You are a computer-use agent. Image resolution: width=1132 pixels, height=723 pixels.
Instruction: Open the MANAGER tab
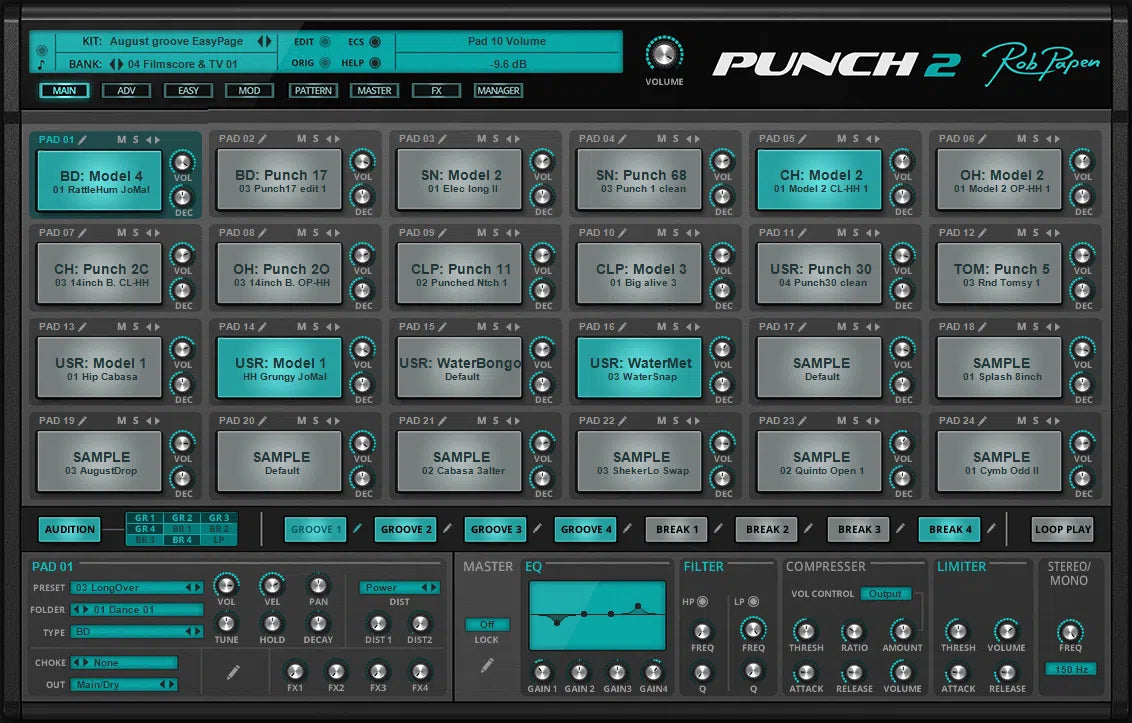[x=498, y=90]
